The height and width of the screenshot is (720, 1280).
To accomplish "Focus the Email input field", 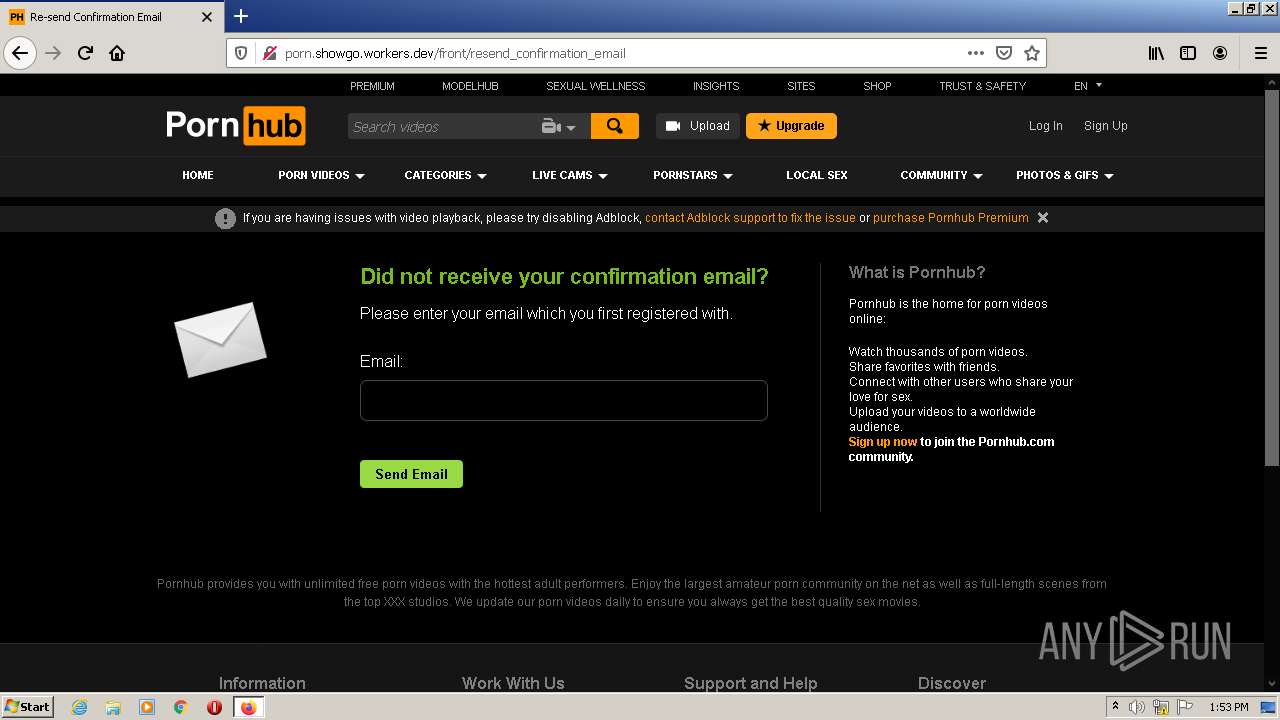I will 564,400.
